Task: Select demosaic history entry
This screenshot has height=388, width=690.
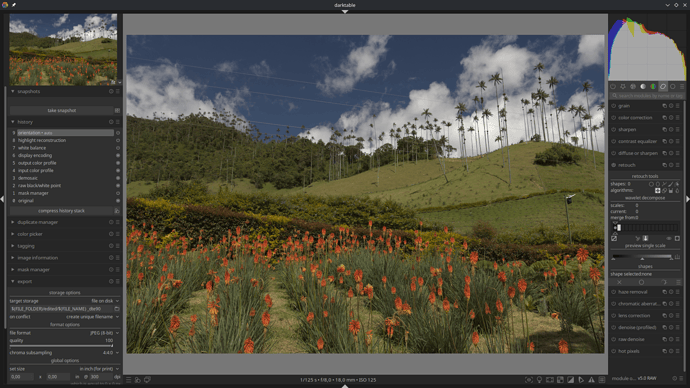Action: pyautogui.click(x=28, y=178)
